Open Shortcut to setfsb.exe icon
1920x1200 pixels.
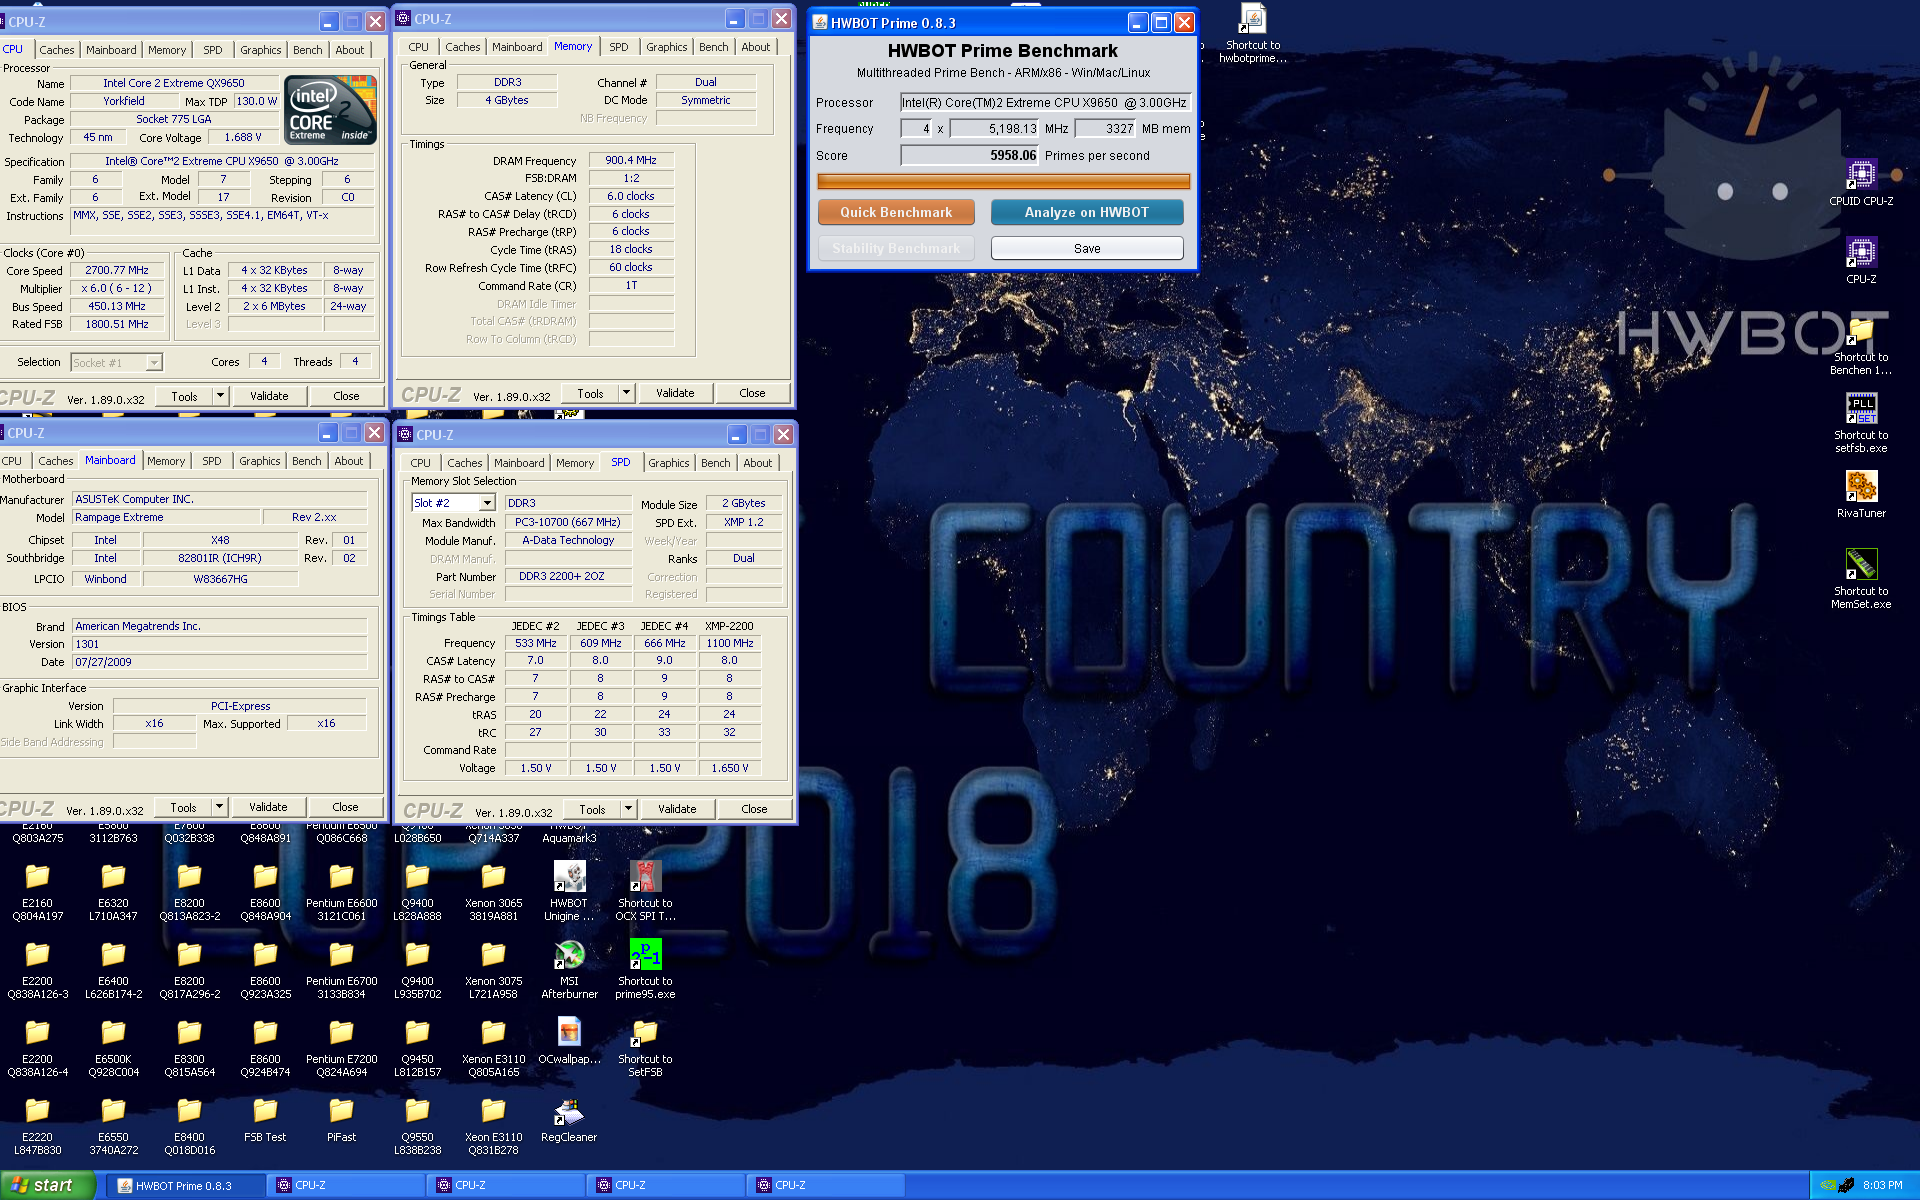tap(1860, 422)
